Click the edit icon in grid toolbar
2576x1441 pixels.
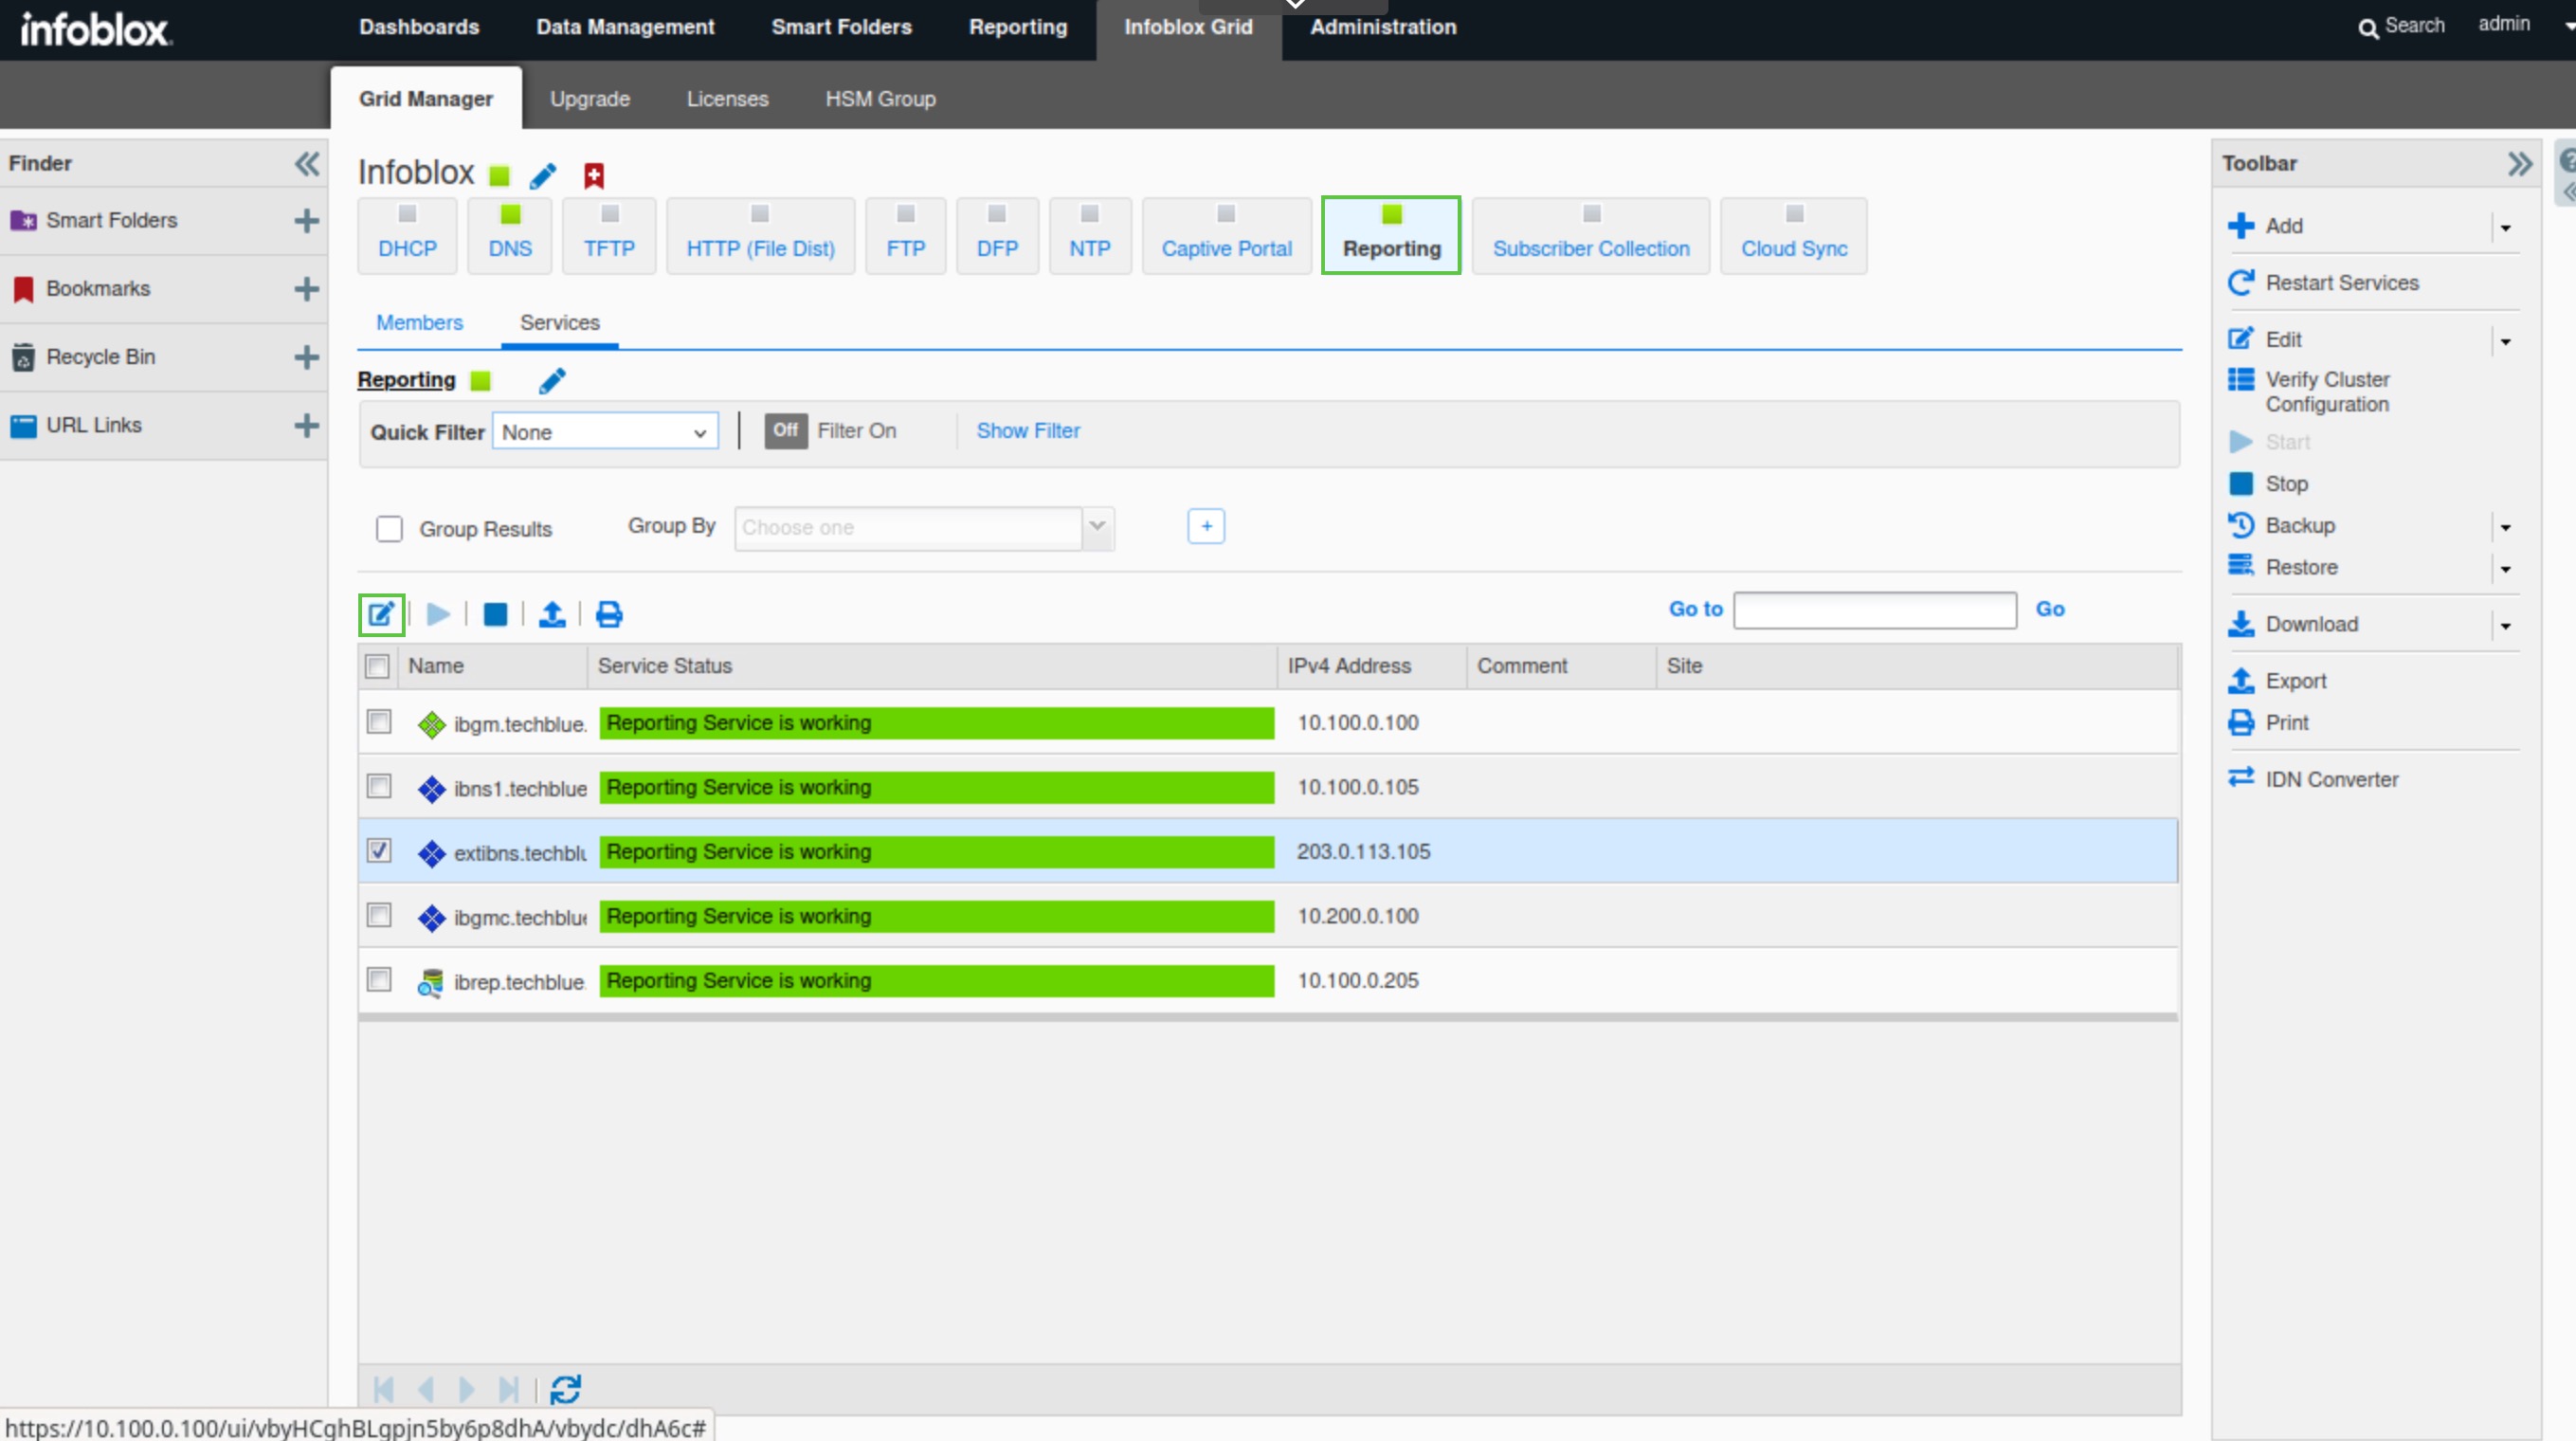coord(381,614)
